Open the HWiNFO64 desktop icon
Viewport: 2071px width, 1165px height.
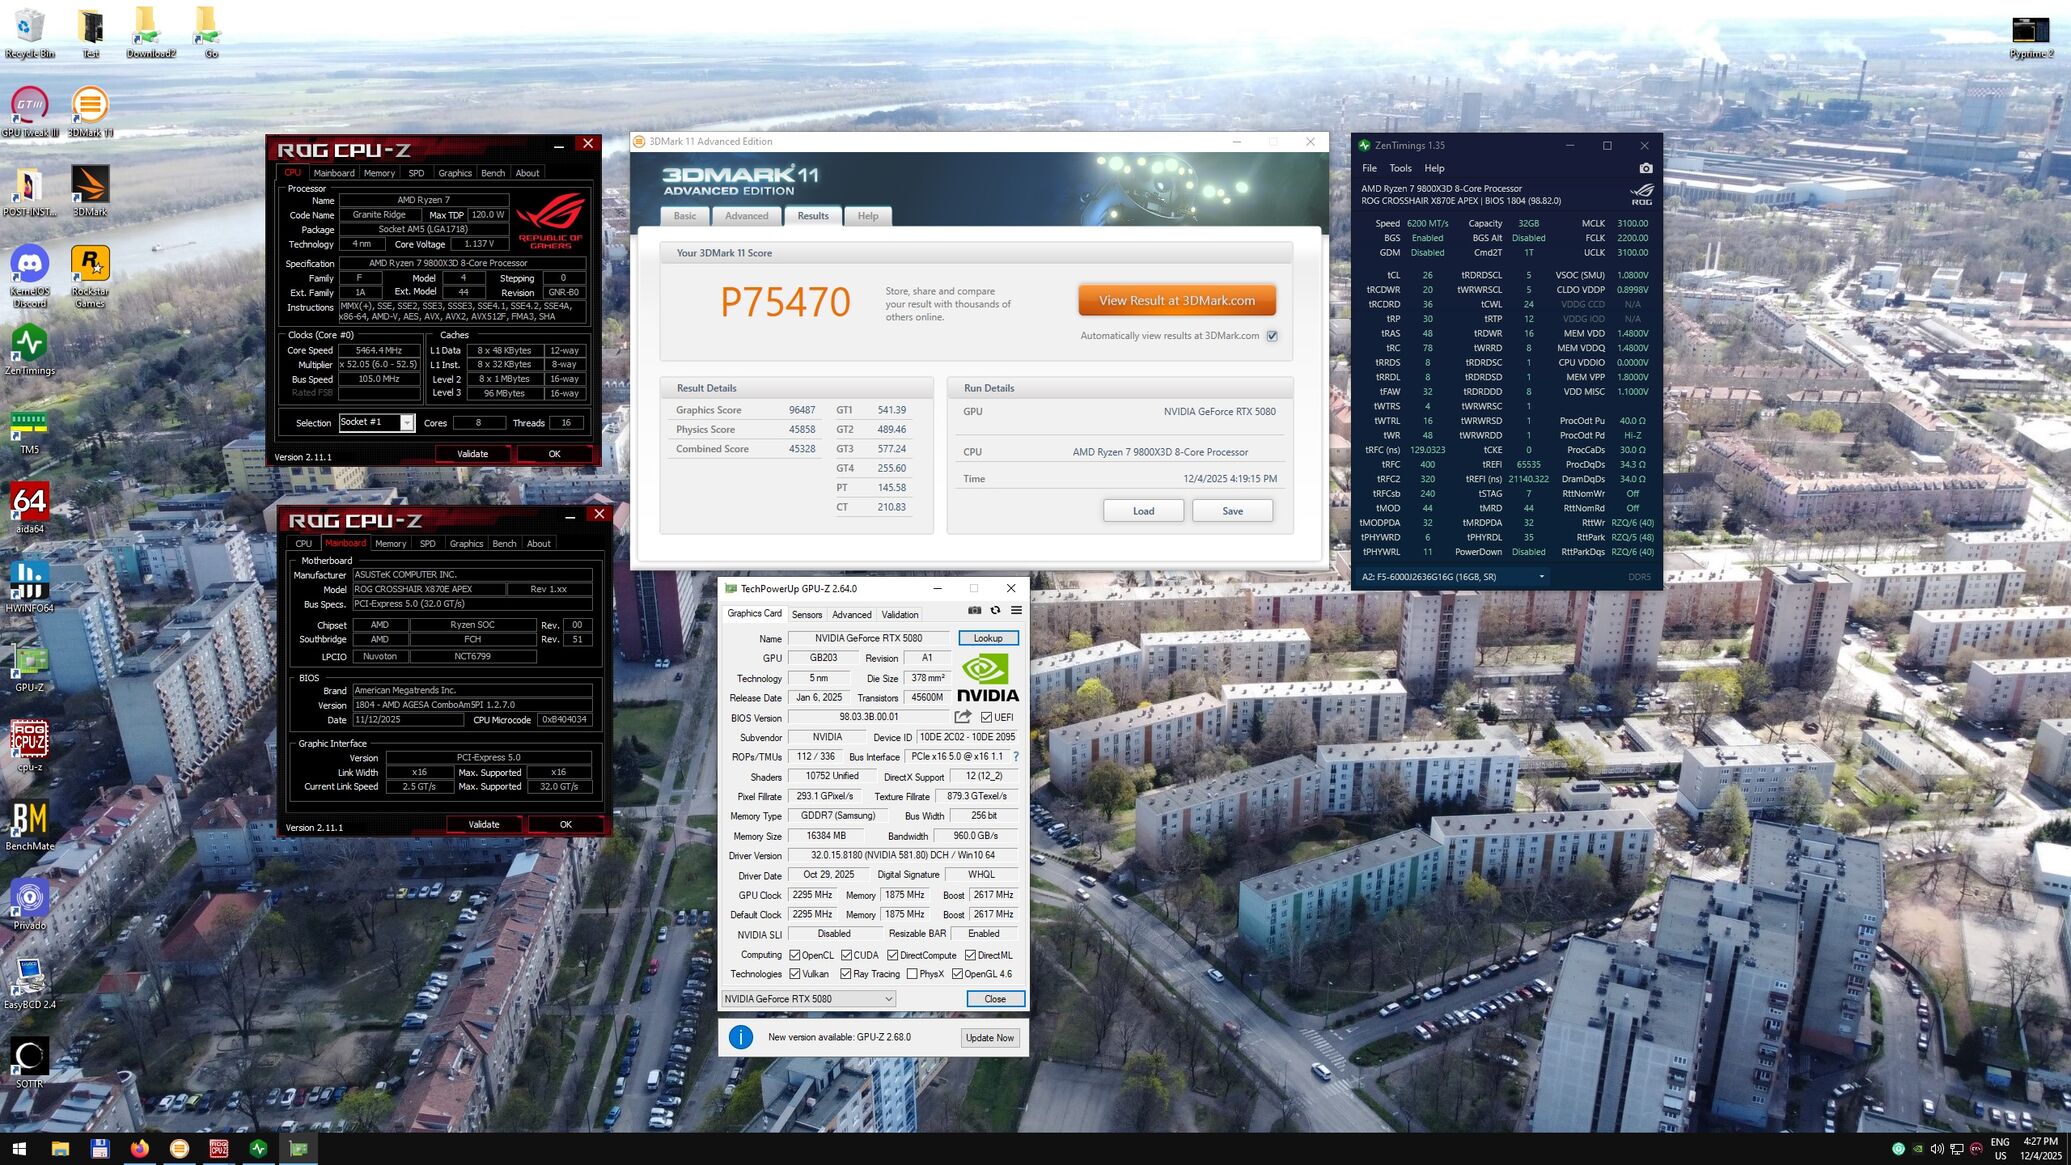pos(29,580)
